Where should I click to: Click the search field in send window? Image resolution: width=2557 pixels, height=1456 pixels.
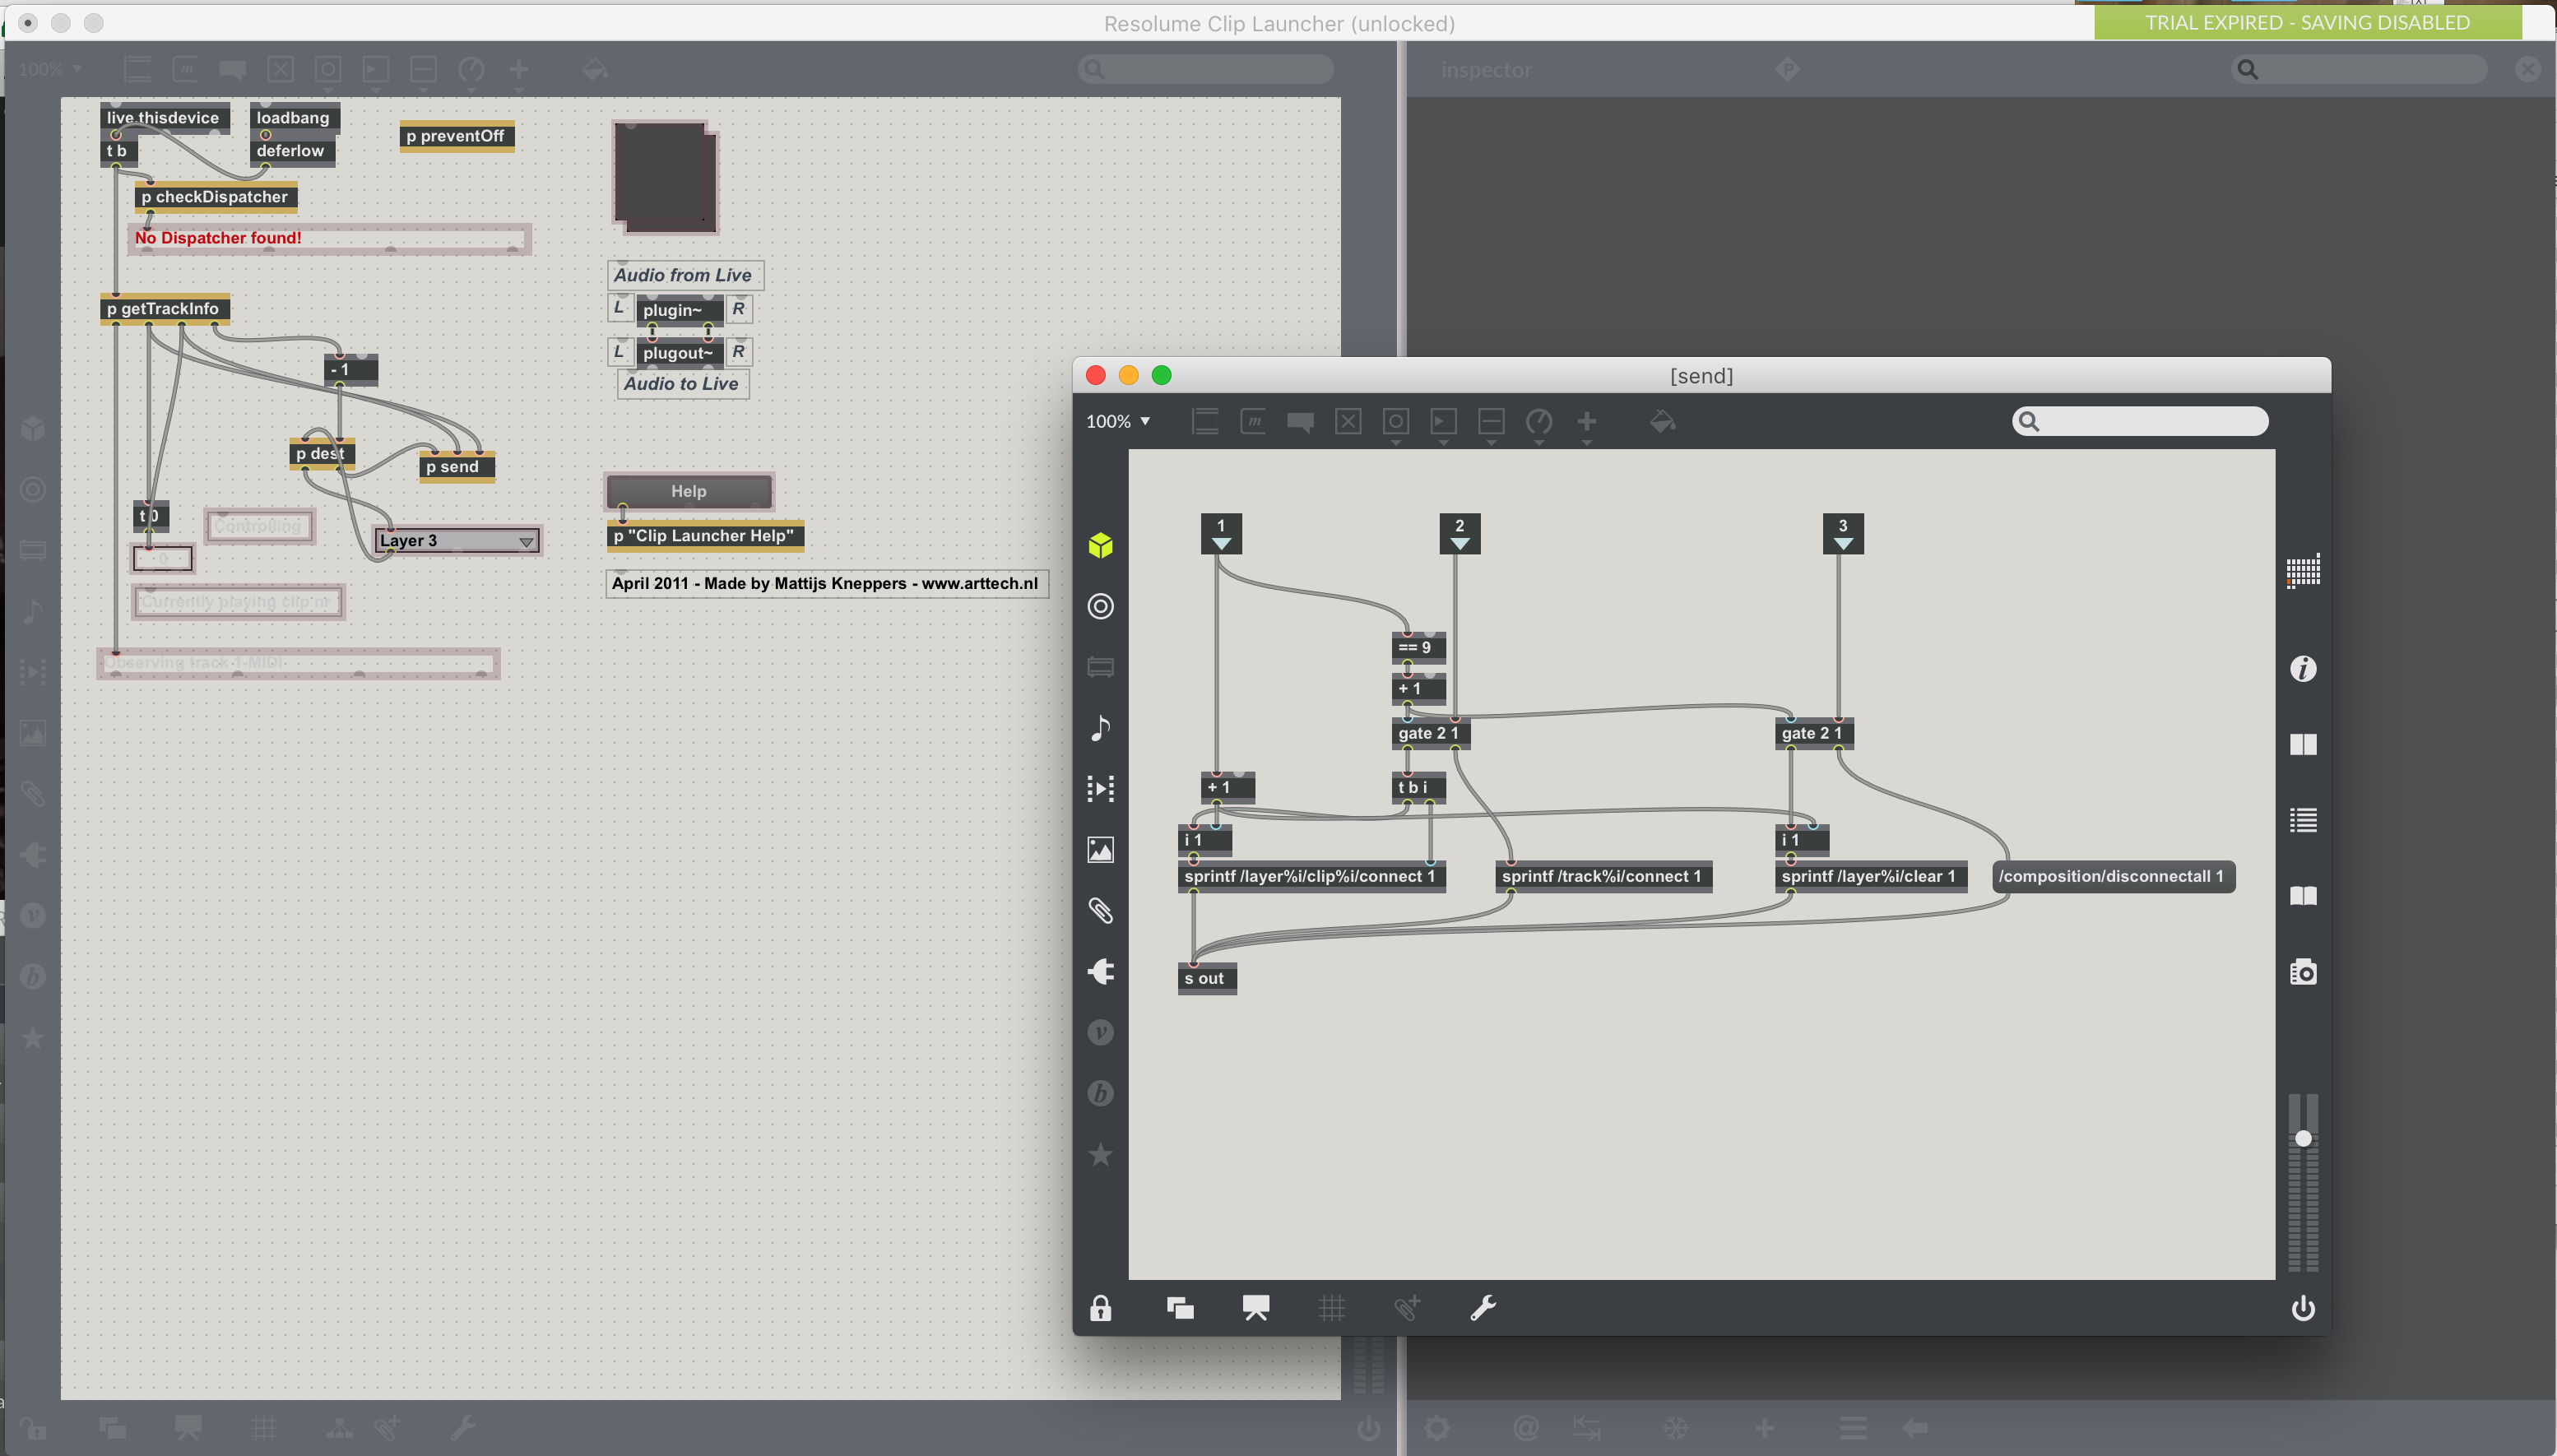[2150, 421]
